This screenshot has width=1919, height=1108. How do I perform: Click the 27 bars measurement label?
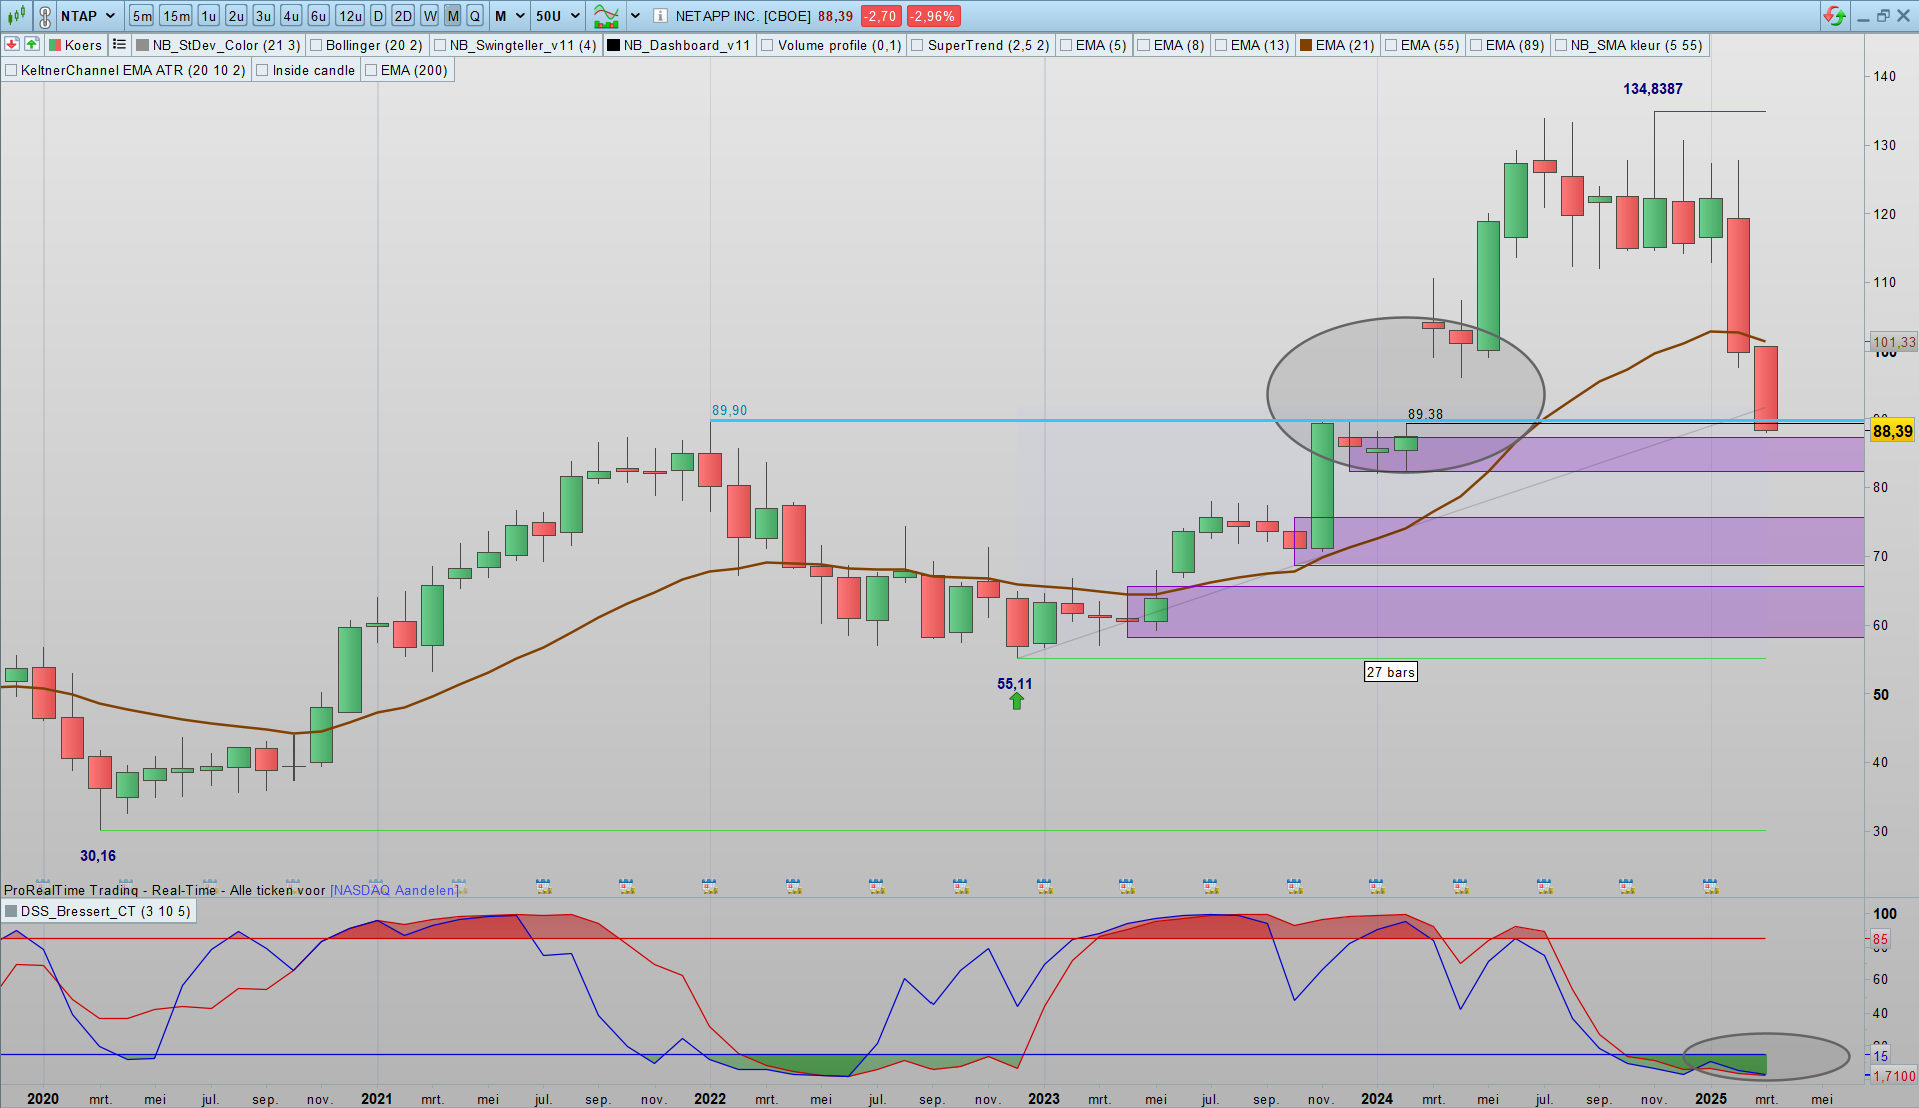click(x=1390, y=672)
